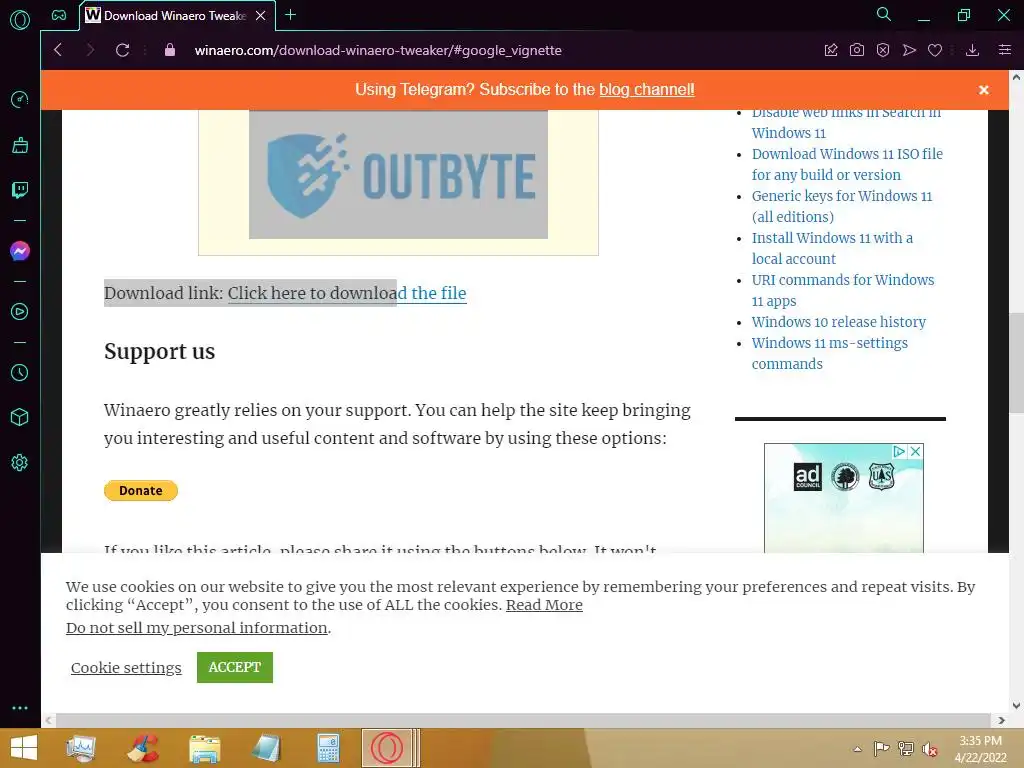Viewport: 1024px width, 768px height.
Task: Open the network tray icon
Action: 906,749
